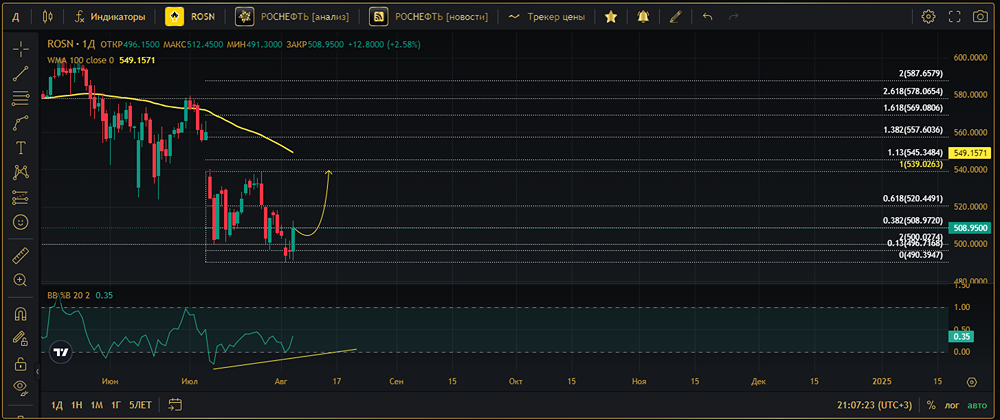Click the Авг label on the time axis

pyautogui.click(x=281, y=382)
